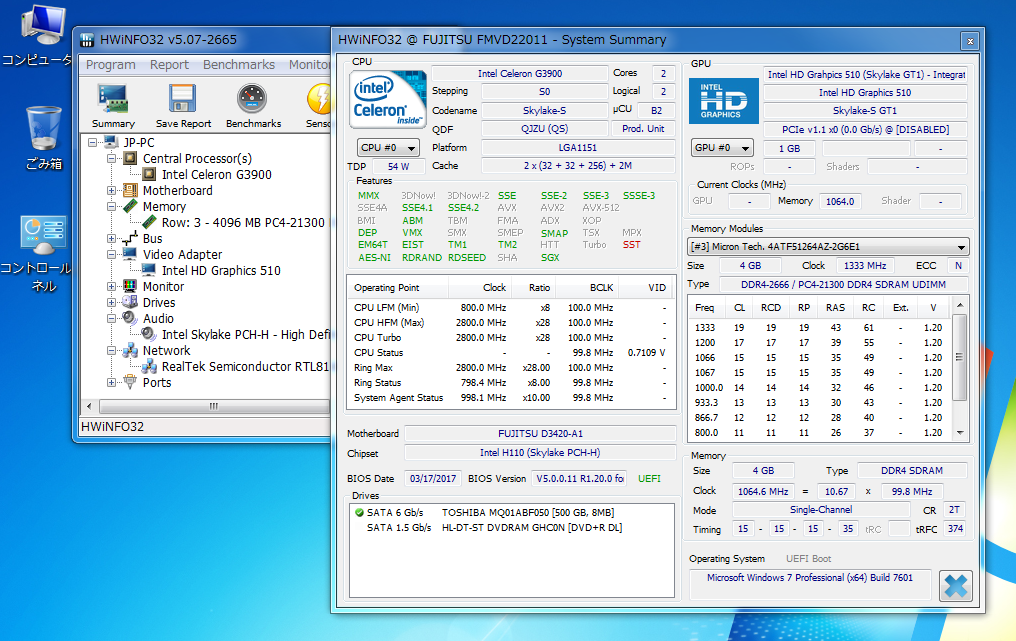1016x641 pixels.
Task: Open the CPU #0 selector dropdown
Action: [x=388, y=148]
